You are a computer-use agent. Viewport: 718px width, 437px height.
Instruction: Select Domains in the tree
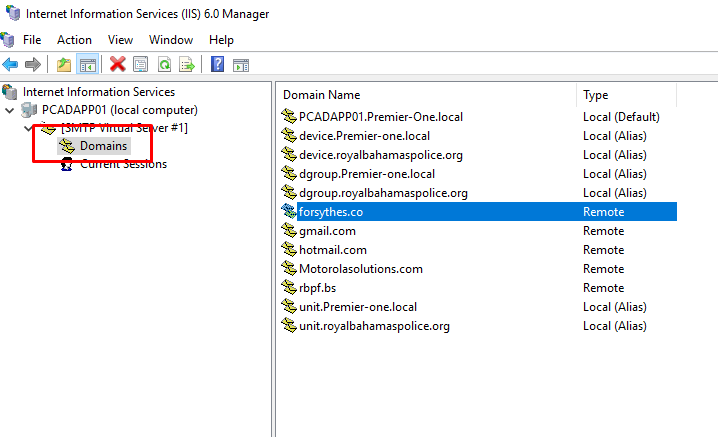coord(103,146)
